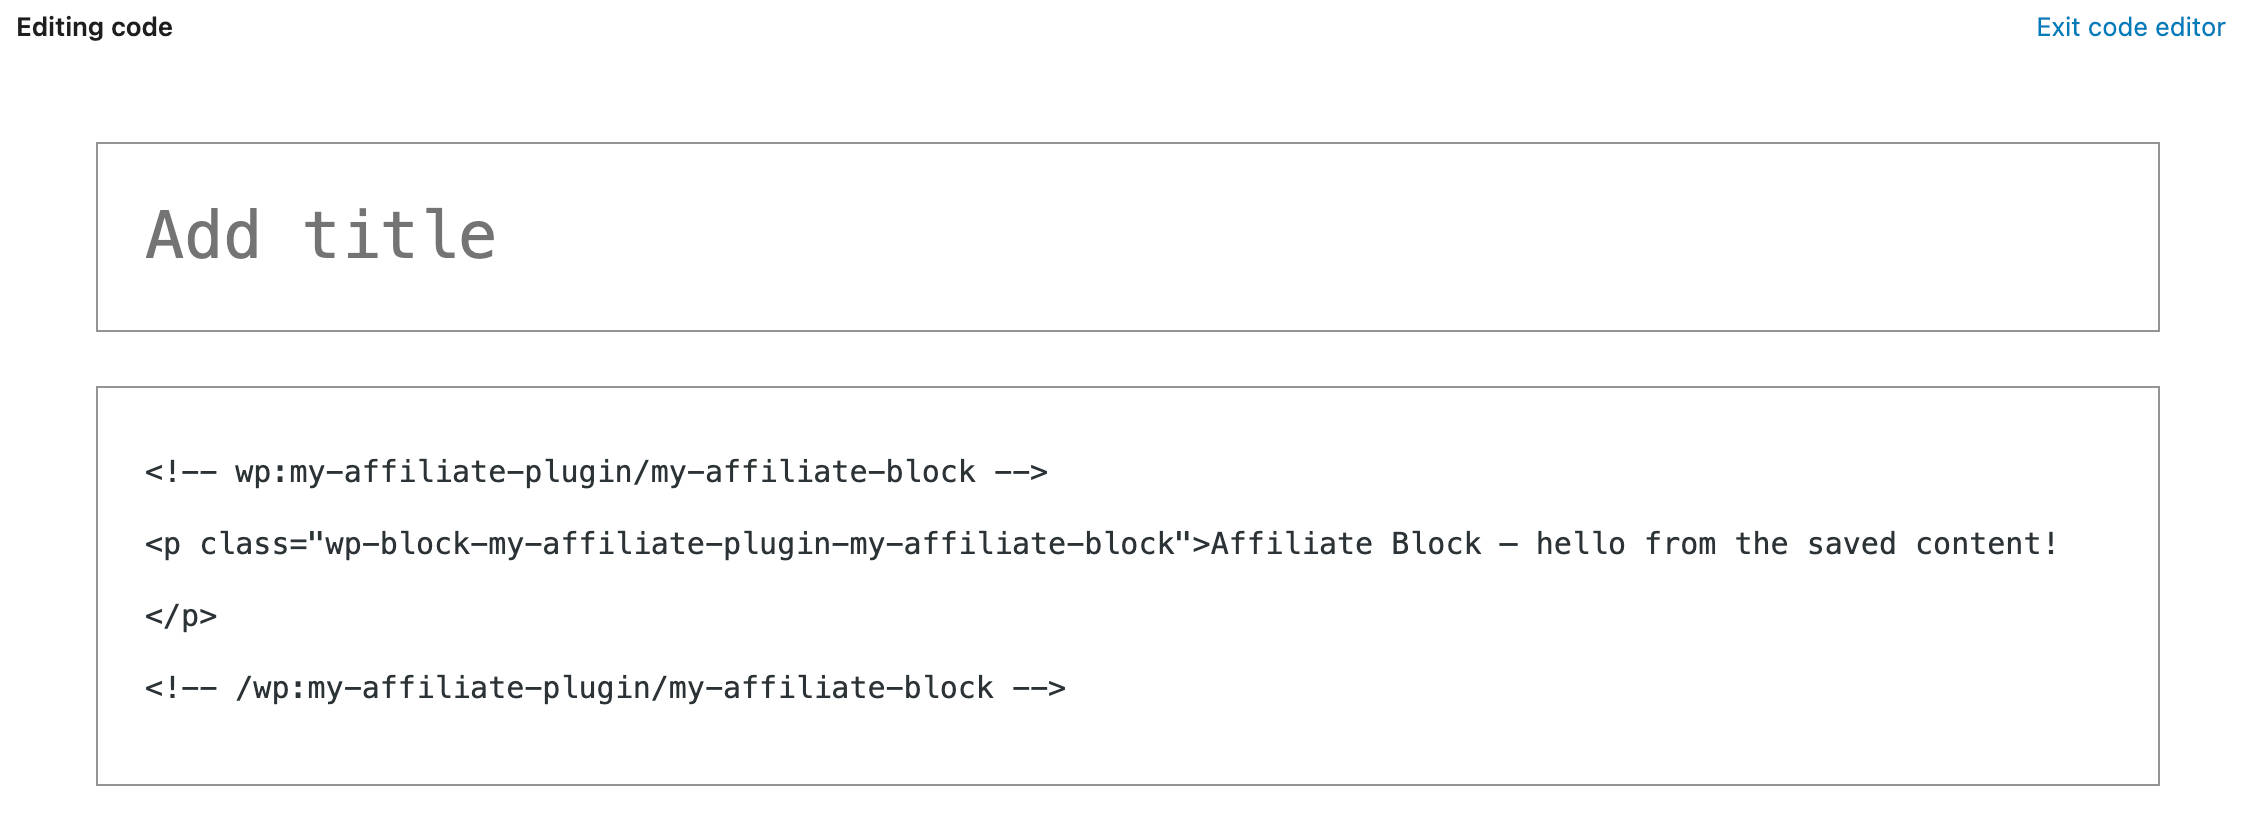Click the word "from" in the code

pos(1680,544)
